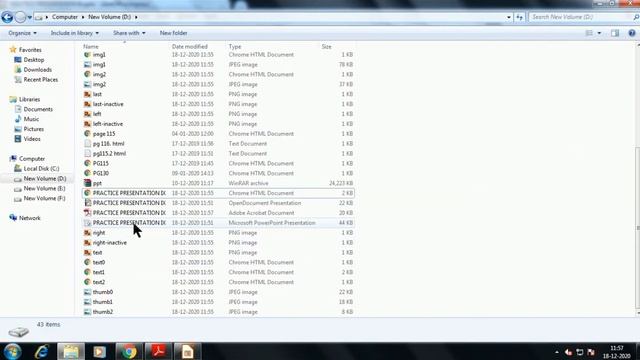640x360 pixels.
Task: Select the img1 JPEG image file icon
Action: click(x=87, y=64)
